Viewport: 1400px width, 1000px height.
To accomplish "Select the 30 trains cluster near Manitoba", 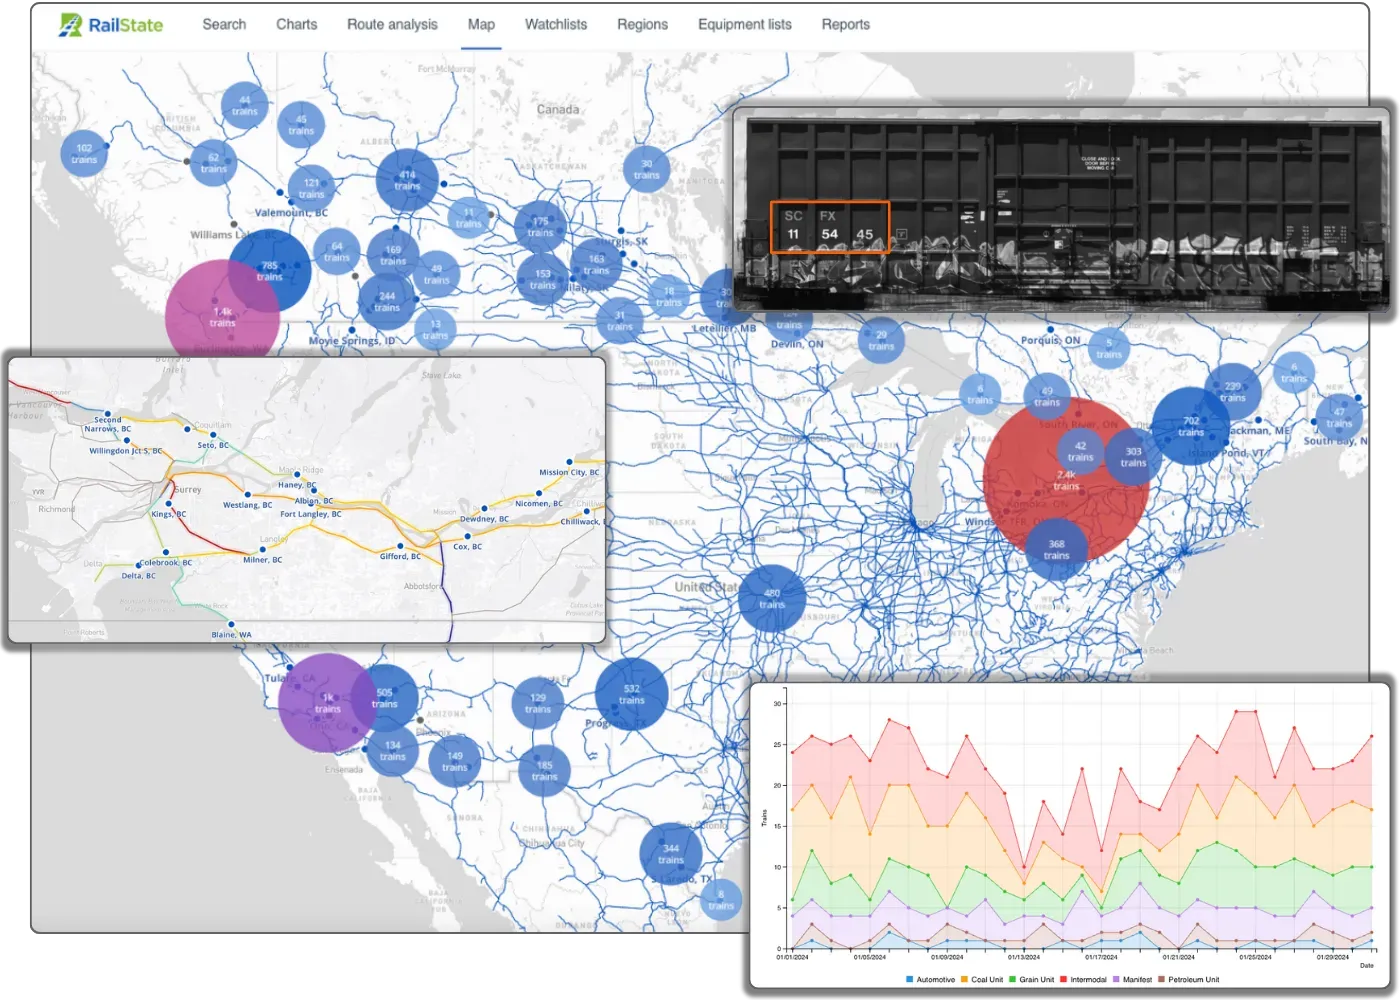I will [646, 169].
